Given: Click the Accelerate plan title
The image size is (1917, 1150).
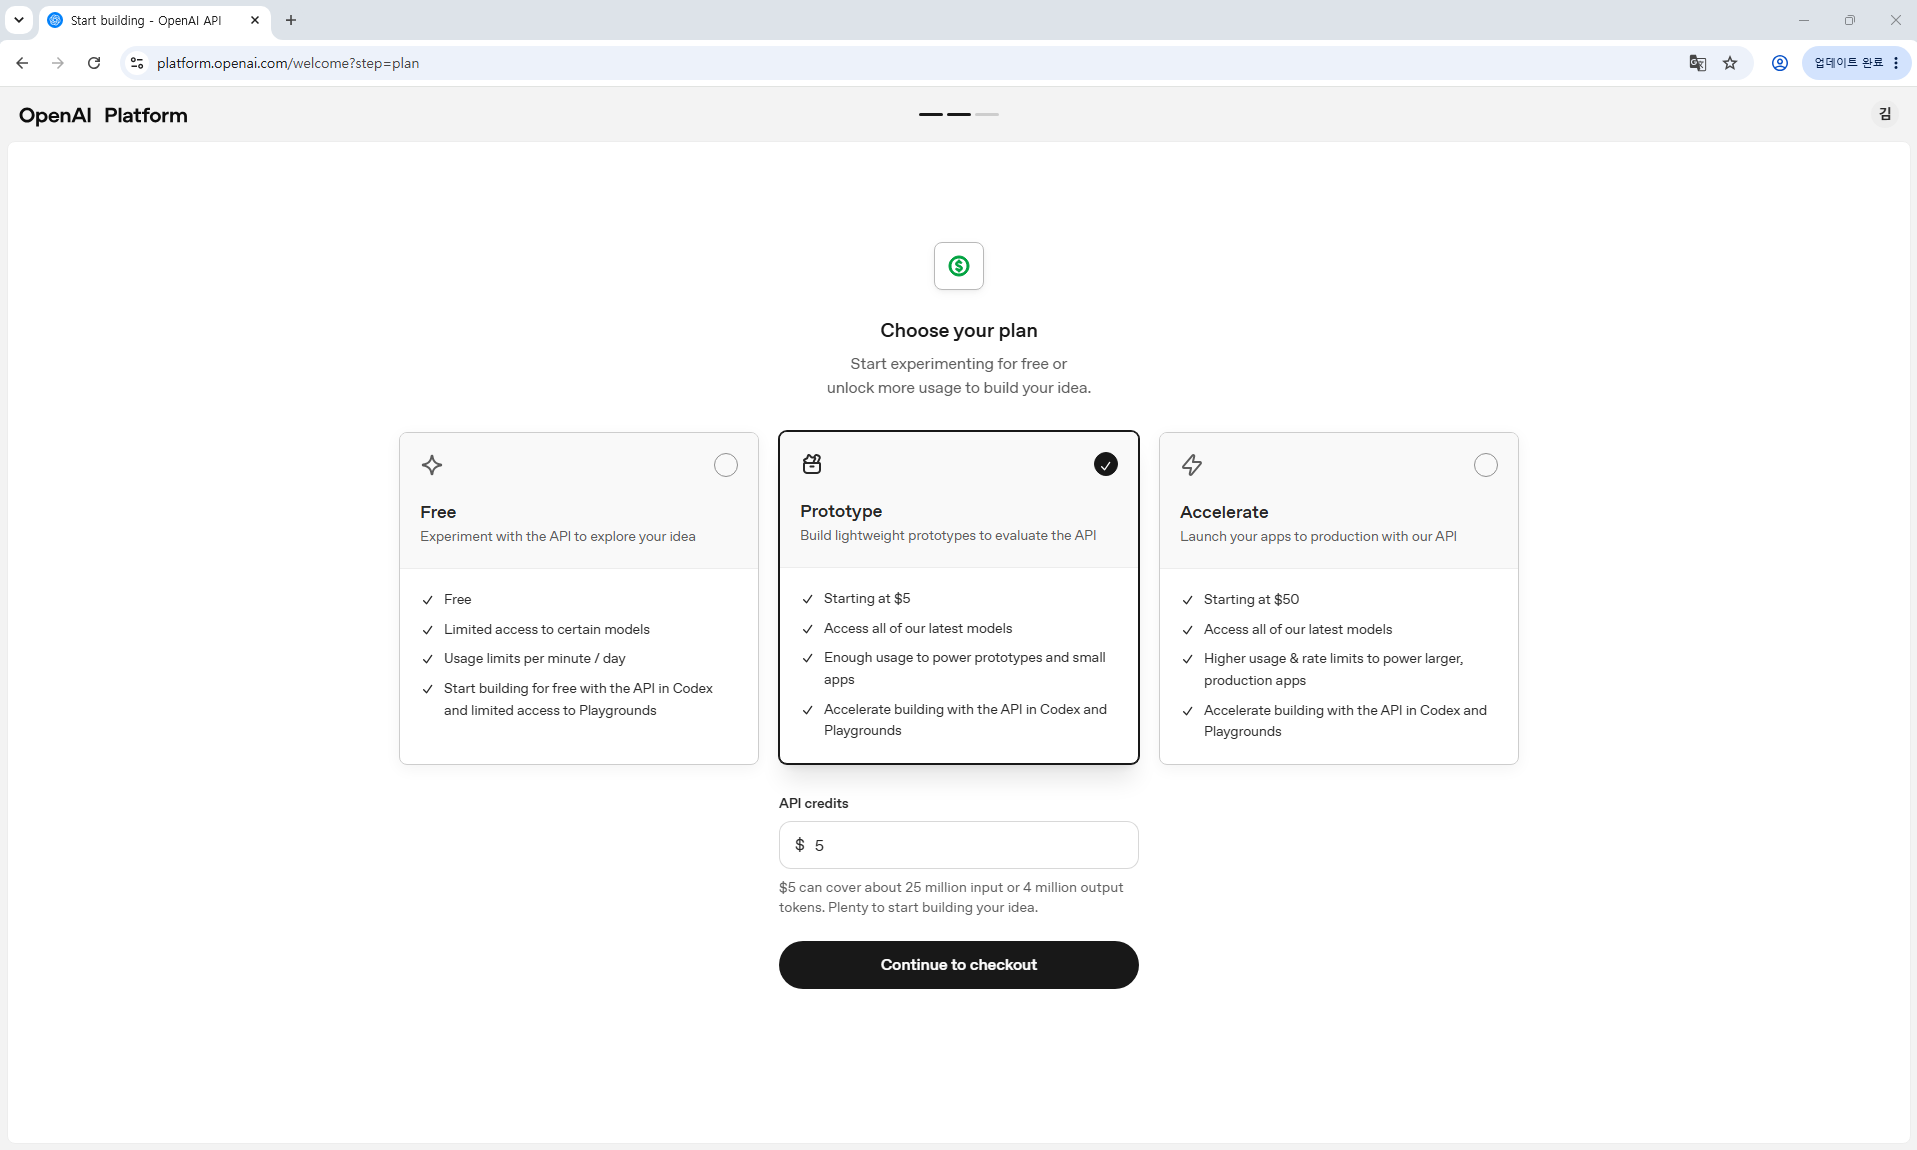Looking at the screenshot, I should click(1224, 512).
